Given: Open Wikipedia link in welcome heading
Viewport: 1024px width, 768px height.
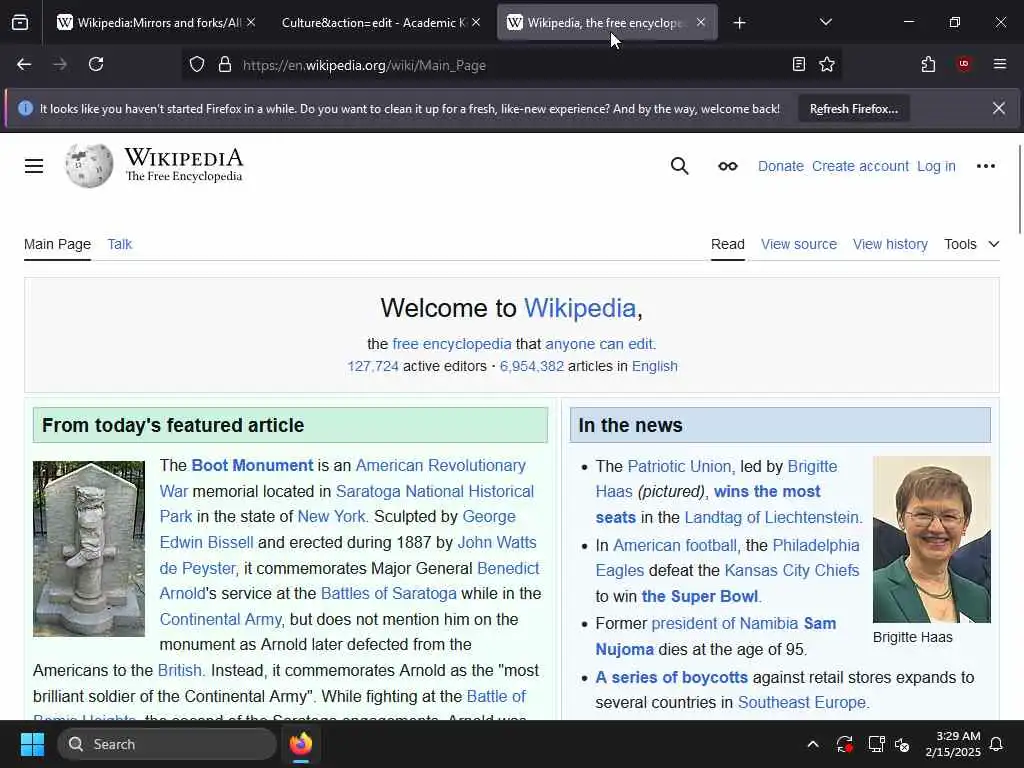Looking at the screenshot, I should point(580,308).
